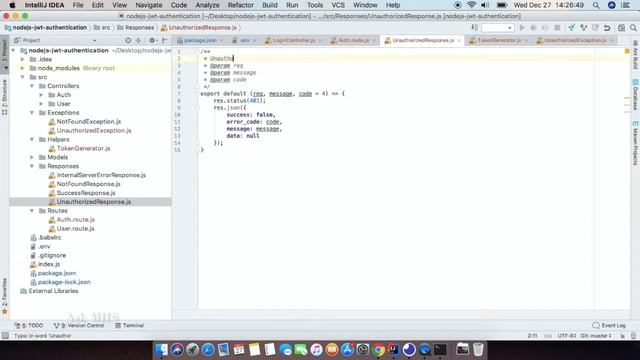Click UTF-8 encoding in status bar
The height and width of the screenshot is (360, 640).
tap(567, 336)
